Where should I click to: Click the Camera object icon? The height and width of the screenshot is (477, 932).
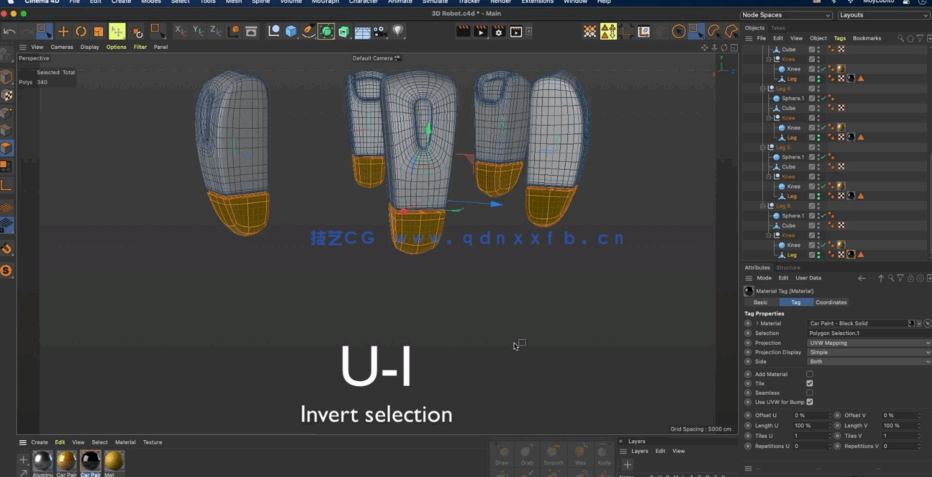coord(380,32)
